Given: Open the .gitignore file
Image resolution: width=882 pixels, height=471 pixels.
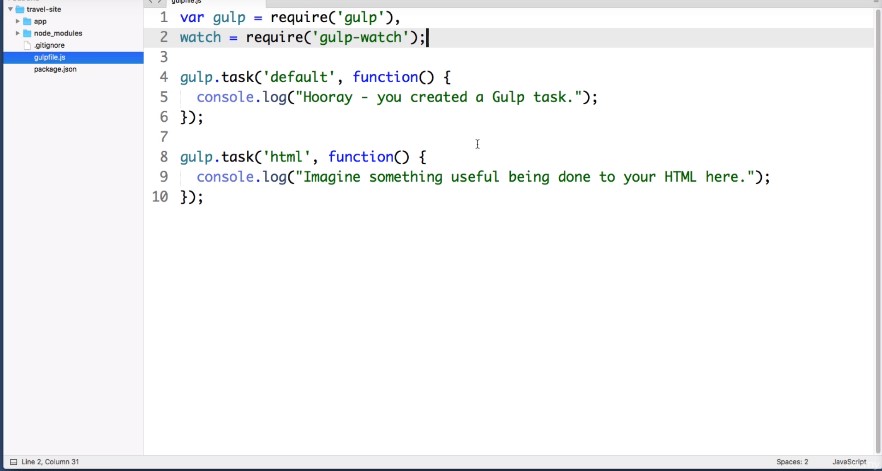Looking at the screenshot, I should tap(49, 45).
